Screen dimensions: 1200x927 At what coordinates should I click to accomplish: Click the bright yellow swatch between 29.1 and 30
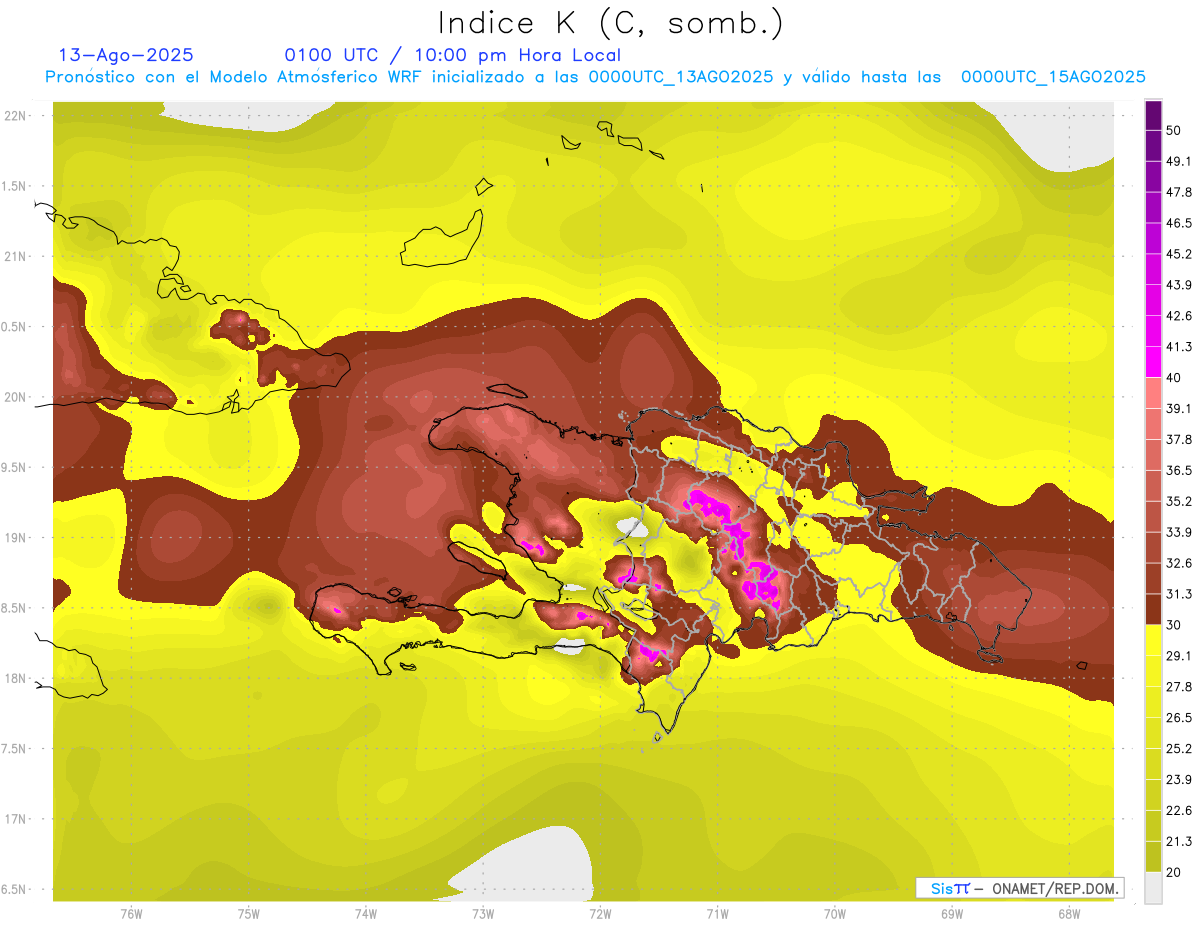[x=1153, y=640]
